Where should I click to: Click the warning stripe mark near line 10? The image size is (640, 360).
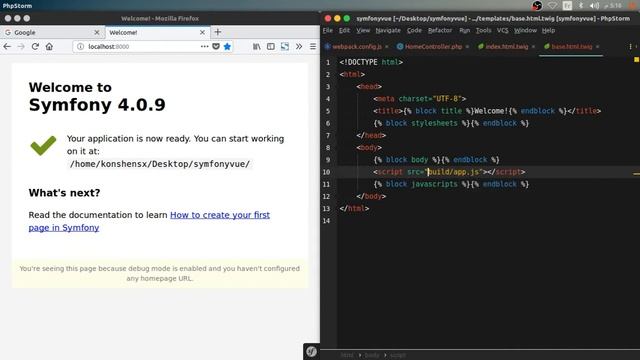tap(636, 174)
